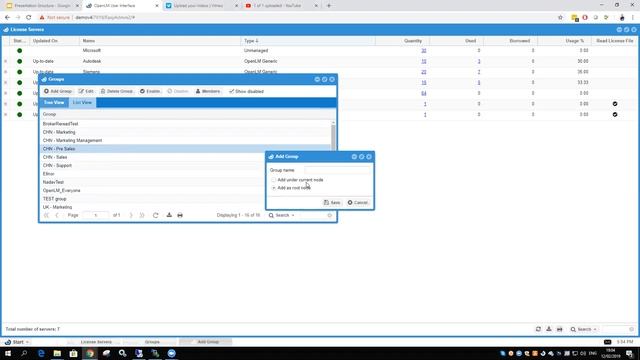The image size is (640, 360).
Task: Open Members from the Groups toolbar
Action: point(208,91)
